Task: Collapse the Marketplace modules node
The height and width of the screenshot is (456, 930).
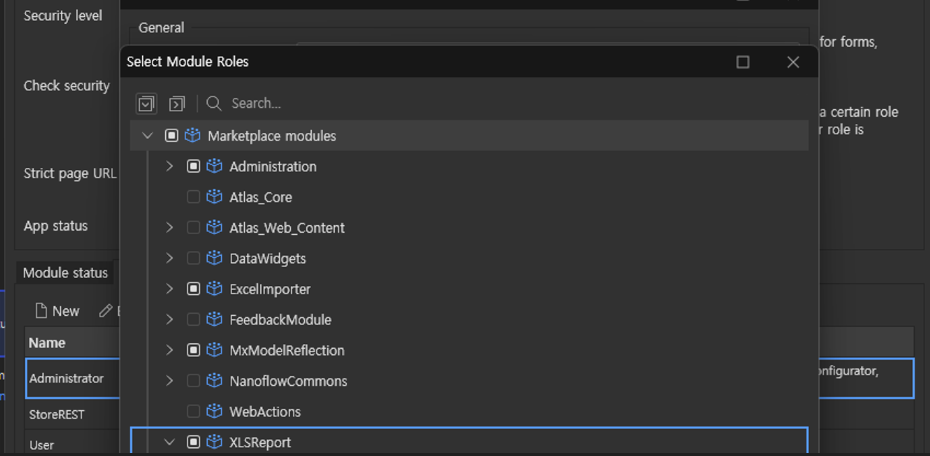Action: (148, 136)
